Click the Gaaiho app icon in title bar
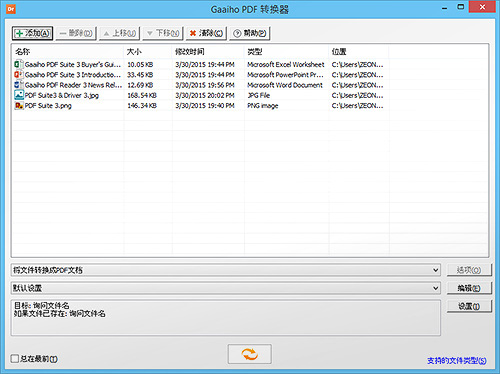The image size is (500, 374). pos(11,9)
